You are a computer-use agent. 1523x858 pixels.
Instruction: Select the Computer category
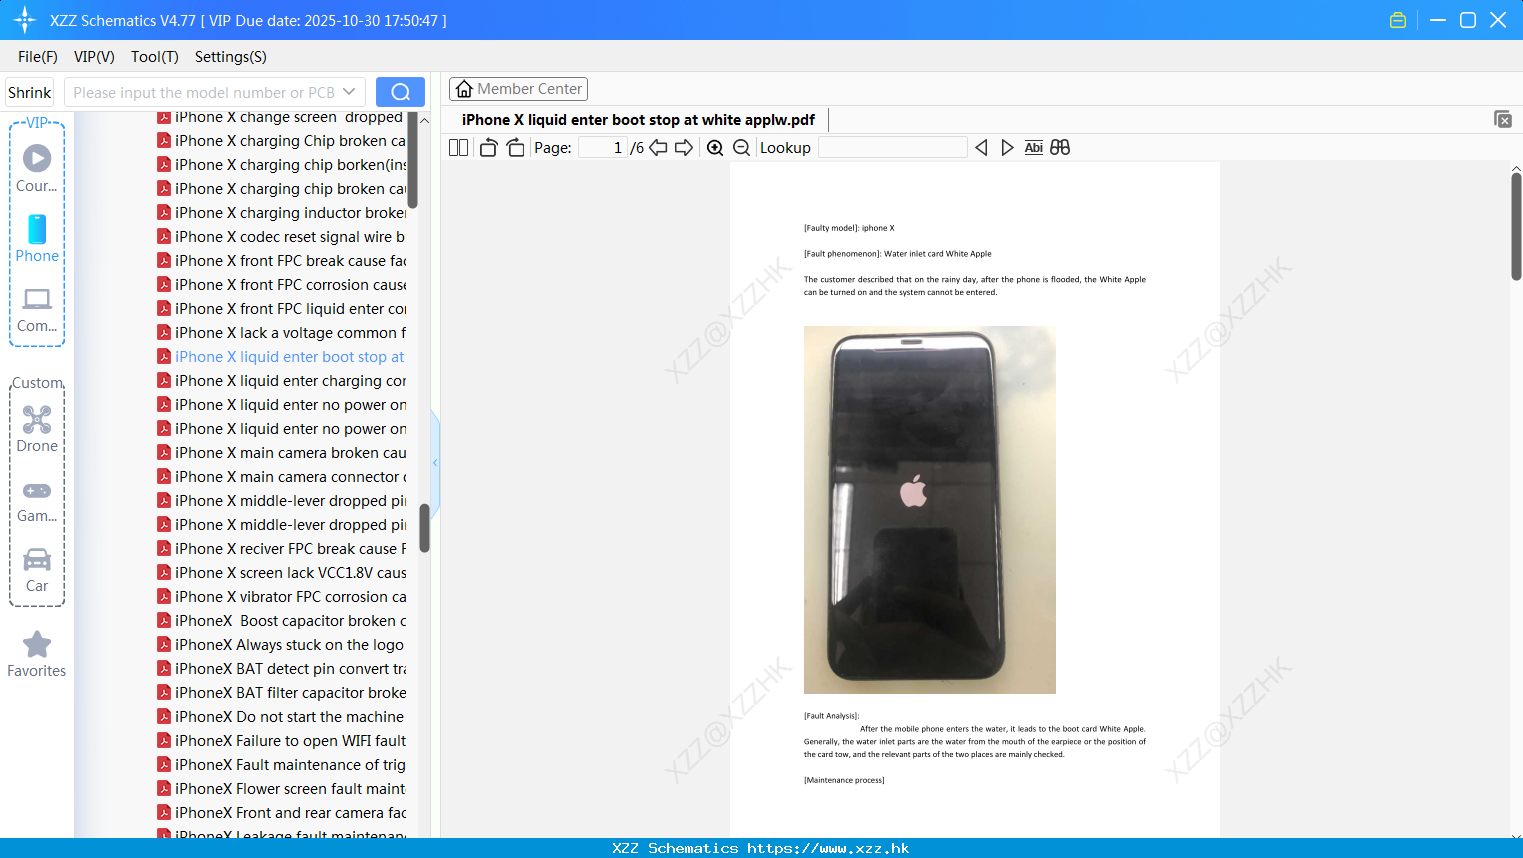tap(37, 310)
